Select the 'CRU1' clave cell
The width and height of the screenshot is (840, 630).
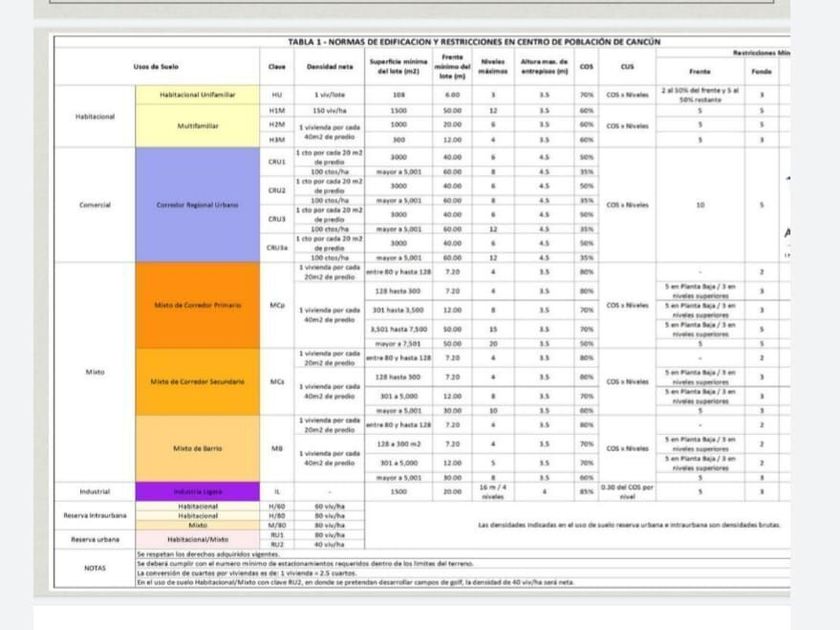(276, 162)
